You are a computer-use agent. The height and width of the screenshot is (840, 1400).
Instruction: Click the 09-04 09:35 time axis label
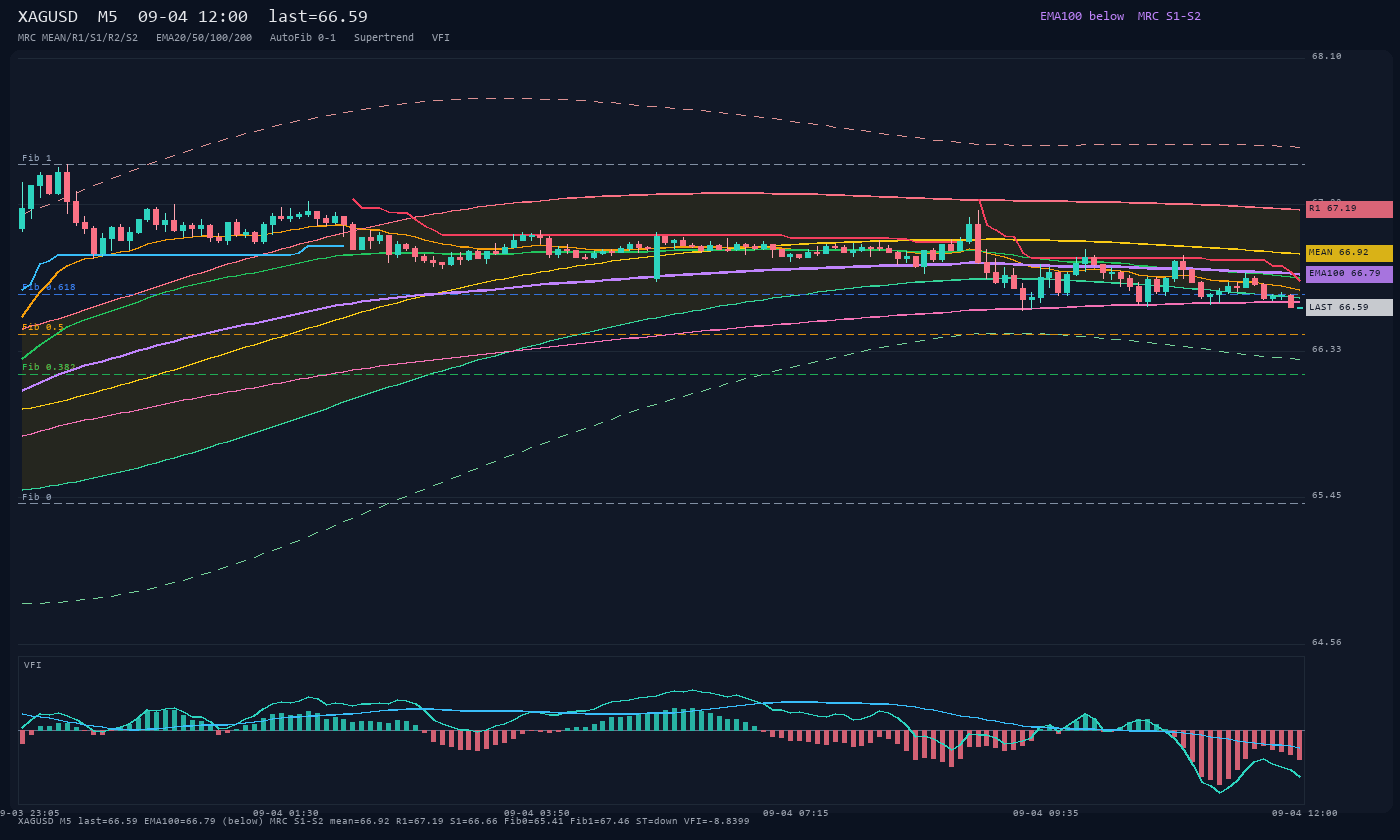[1046, 813]
